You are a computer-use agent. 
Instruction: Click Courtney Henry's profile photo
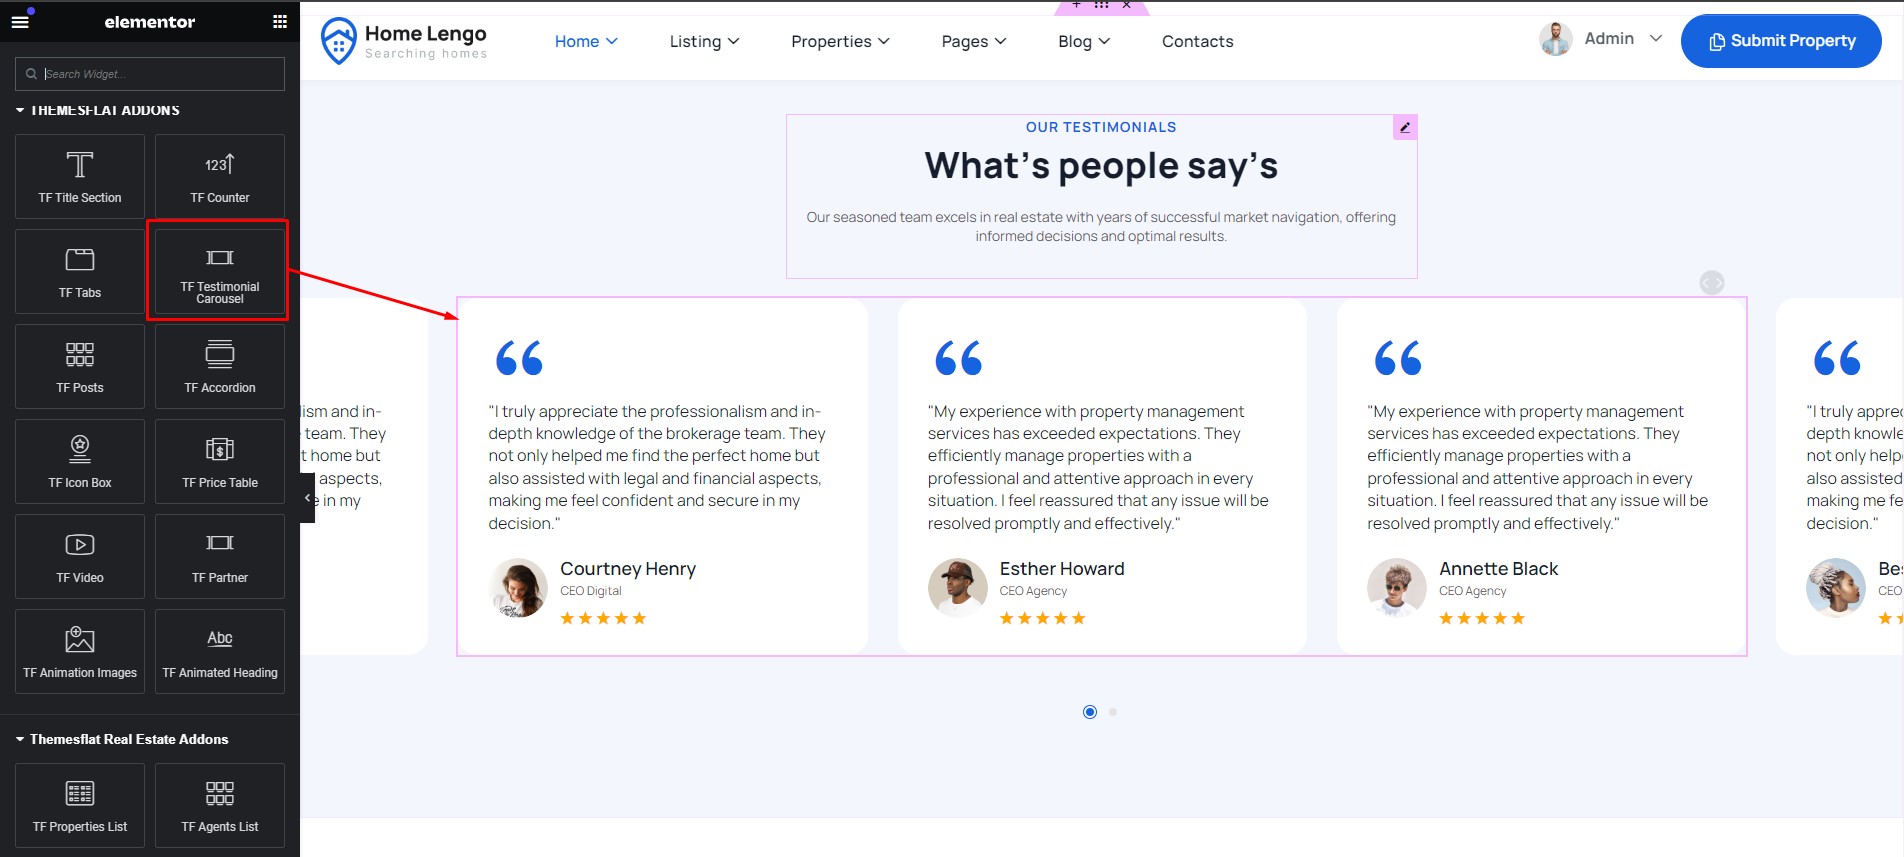click(518, 588)
